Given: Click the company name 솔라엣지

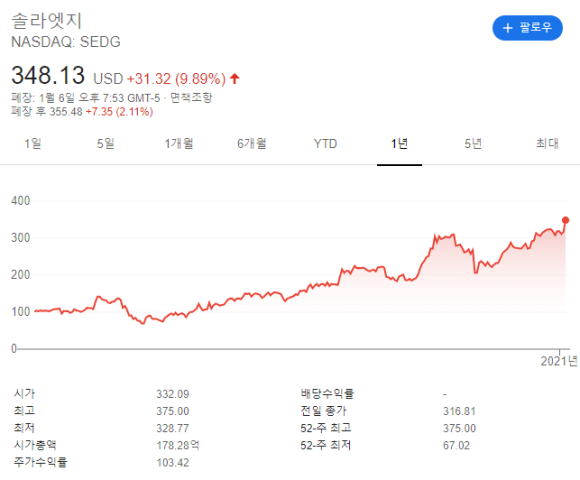Looking at the screenshot, I should (x=47, y=21).
